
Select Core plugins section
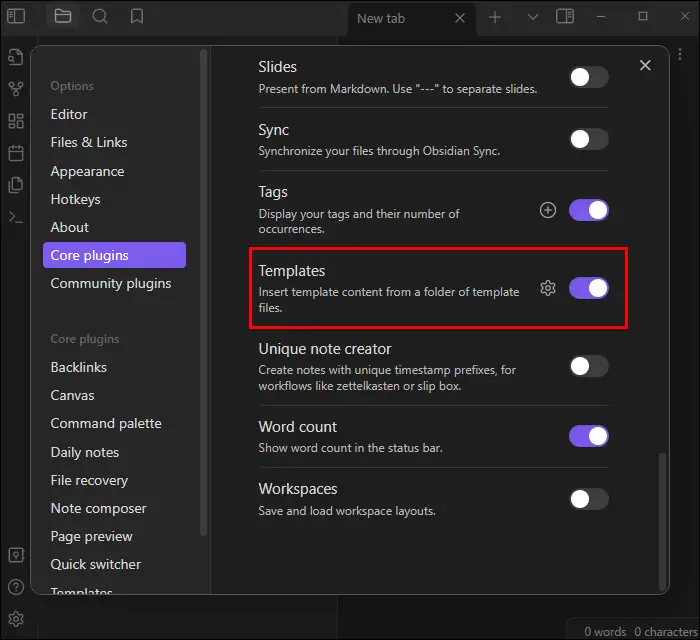pos(114,255)
